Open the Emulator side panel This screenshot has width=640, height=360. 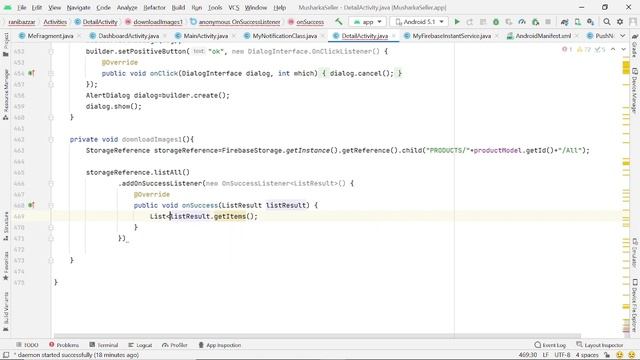coord(635,253)
